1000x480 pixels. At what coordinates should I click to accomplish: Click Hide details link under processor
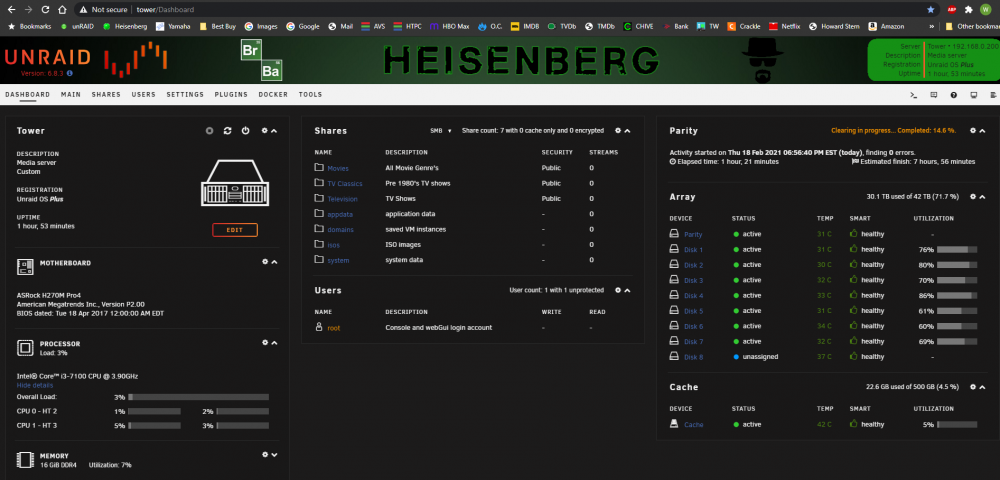click(35, 385)
